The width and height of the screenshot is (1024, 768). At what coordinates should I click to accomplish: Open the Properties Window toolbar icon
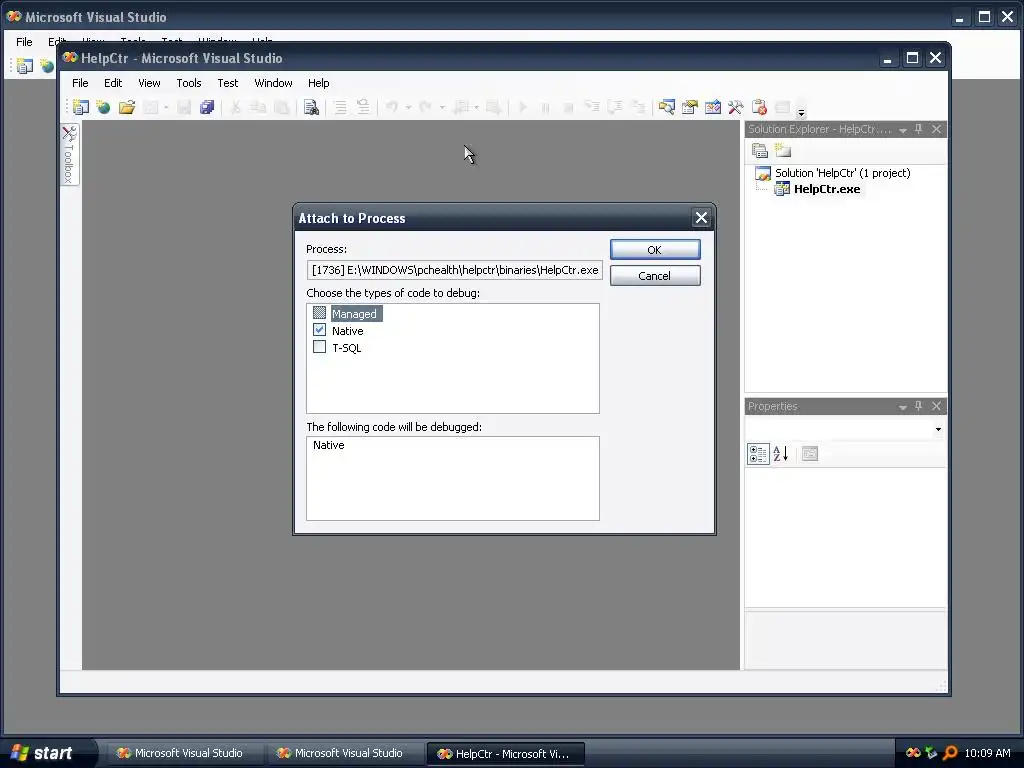coord(690,107)
